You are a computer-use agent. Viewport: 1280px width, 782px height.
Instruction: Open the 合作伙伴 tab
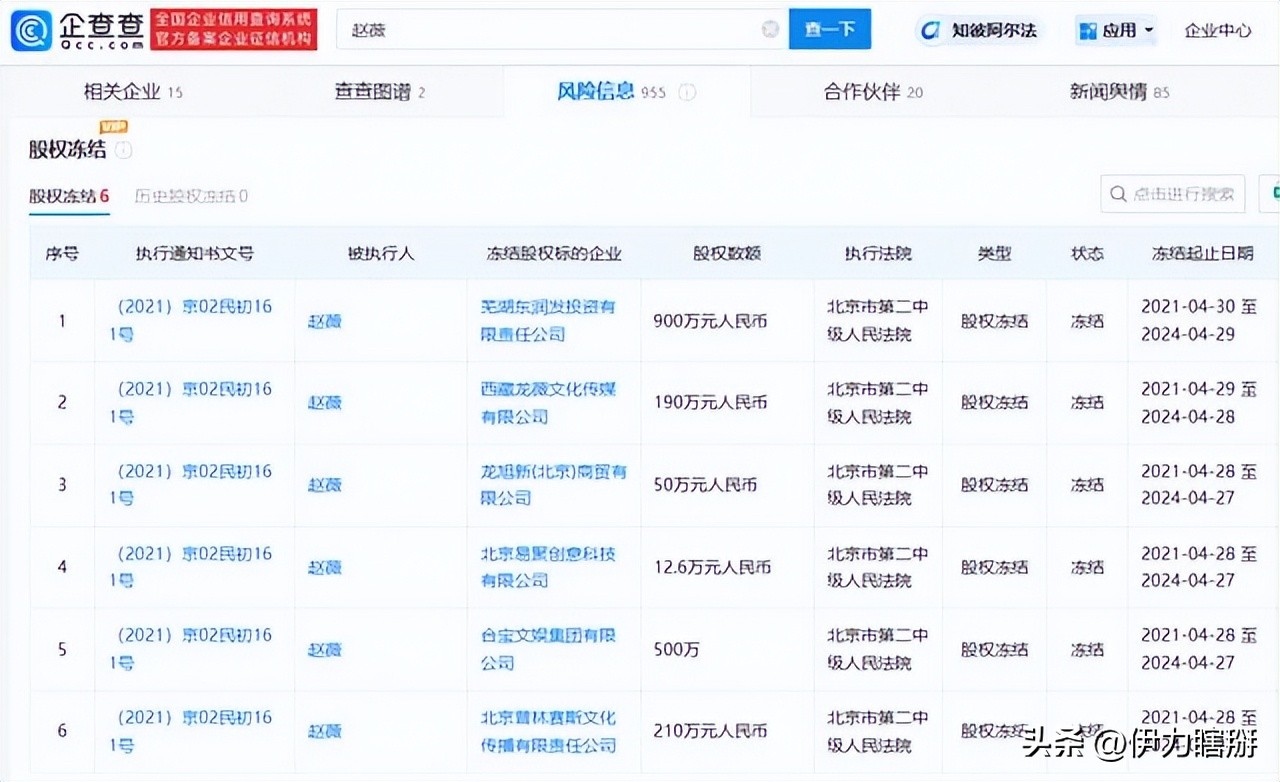coord(862,90)
